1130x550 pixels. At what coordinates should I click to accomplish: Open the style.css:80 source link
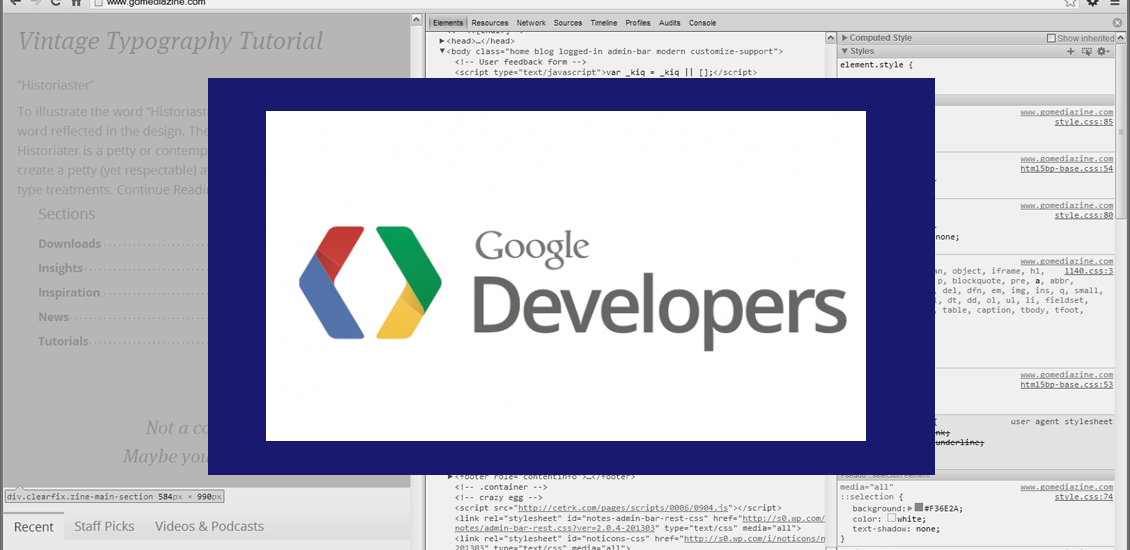[1084, 215]
